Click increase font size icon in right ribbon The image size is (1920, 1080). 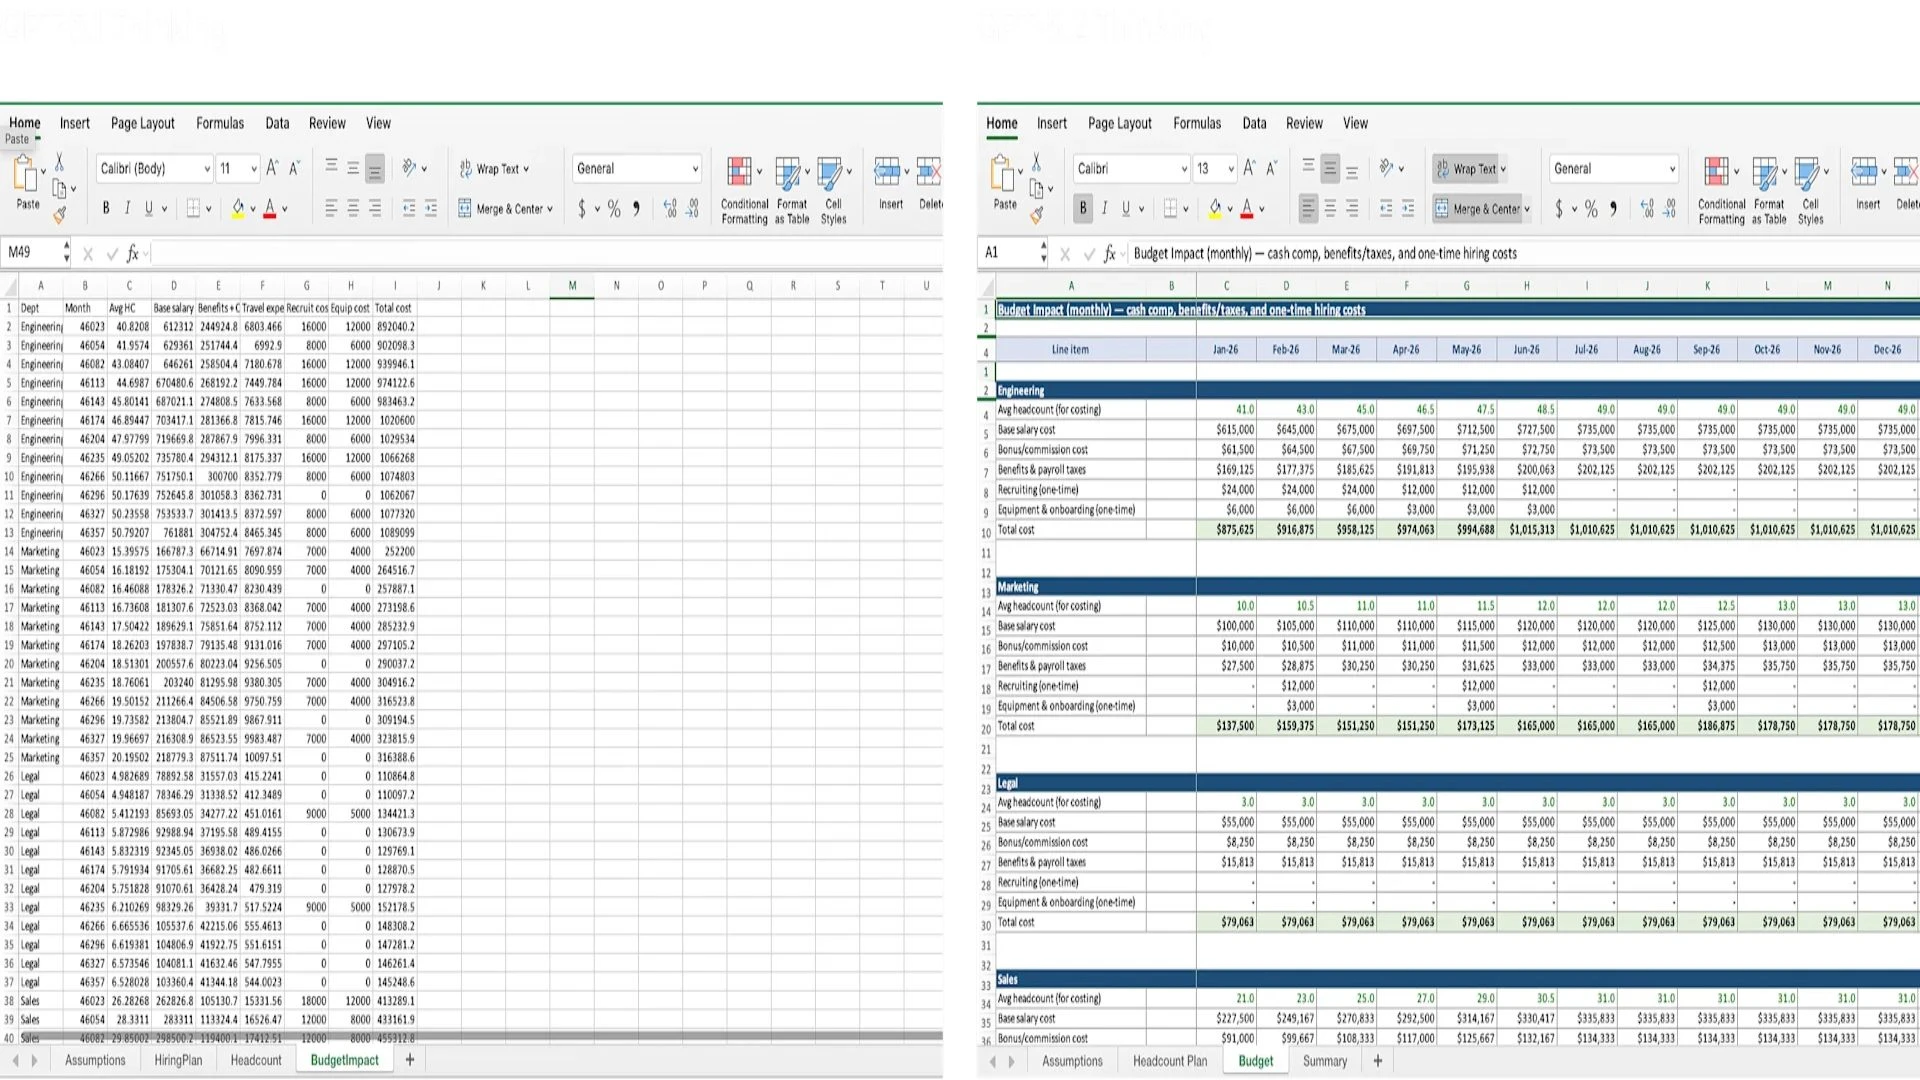pyautogui.click(x=1249, y=168)
